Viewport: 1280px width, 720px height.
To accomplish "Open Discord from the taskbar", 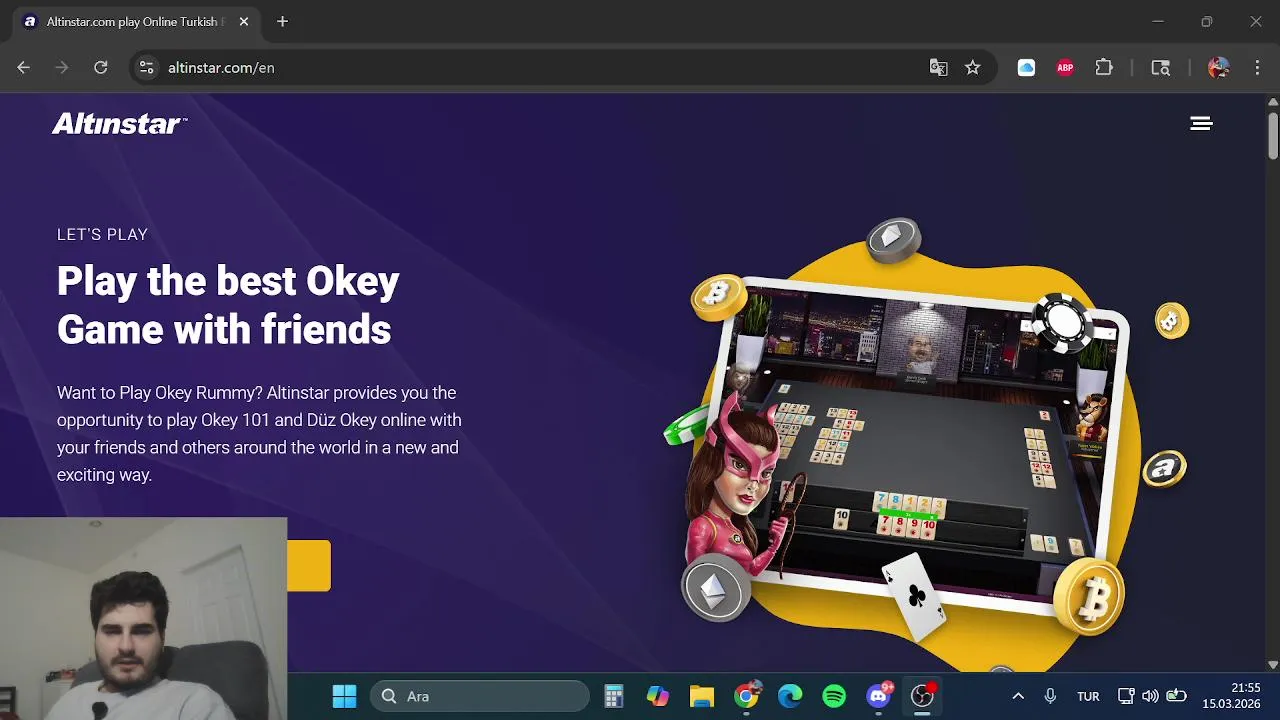I will click(x=879, y=696).
